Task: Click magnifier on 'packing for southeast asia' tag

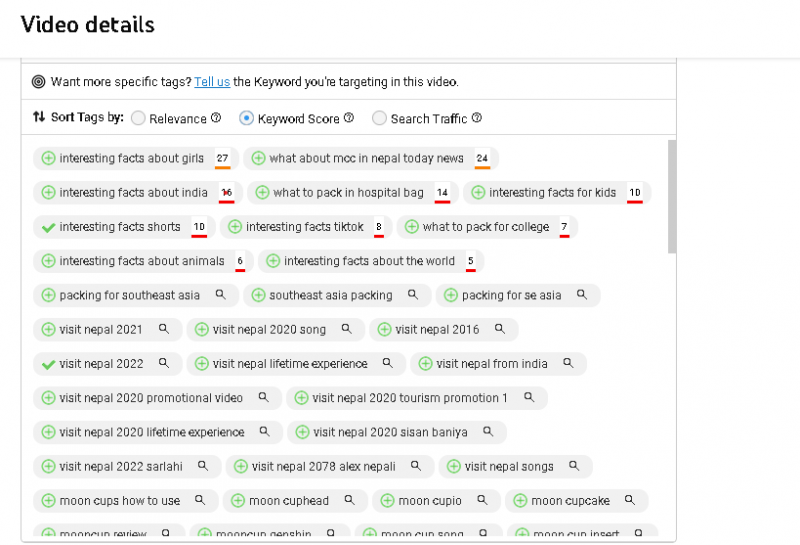Action: 221,296
